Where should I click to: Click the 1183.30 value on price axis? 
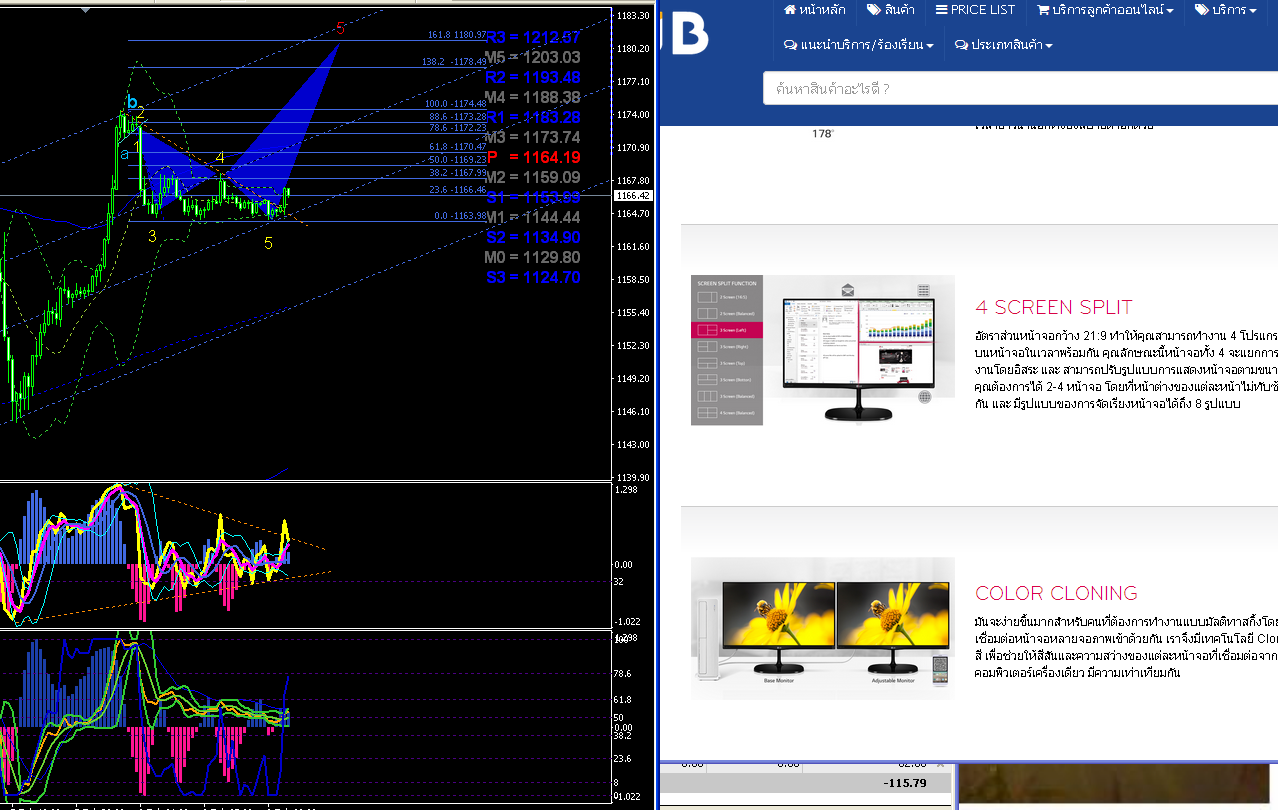pyautogui.click(x=634, y=16)
